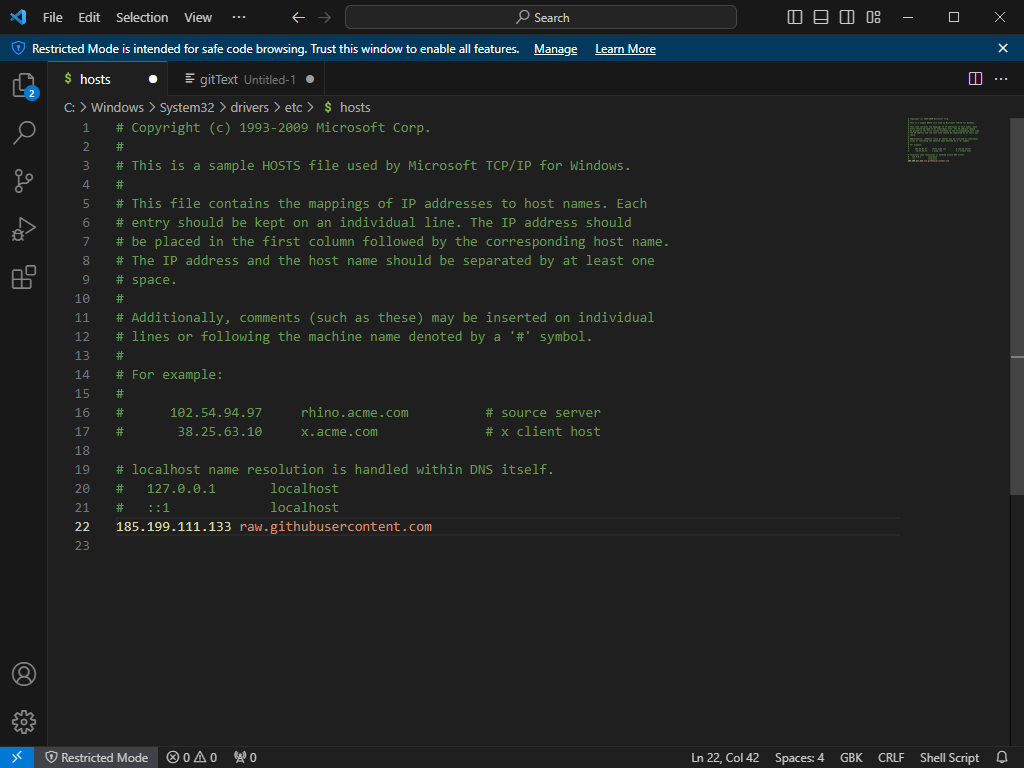This screenshot has height=768, width=1024.
Task: Show errors and warnings count in status bar
Action: 191,758
